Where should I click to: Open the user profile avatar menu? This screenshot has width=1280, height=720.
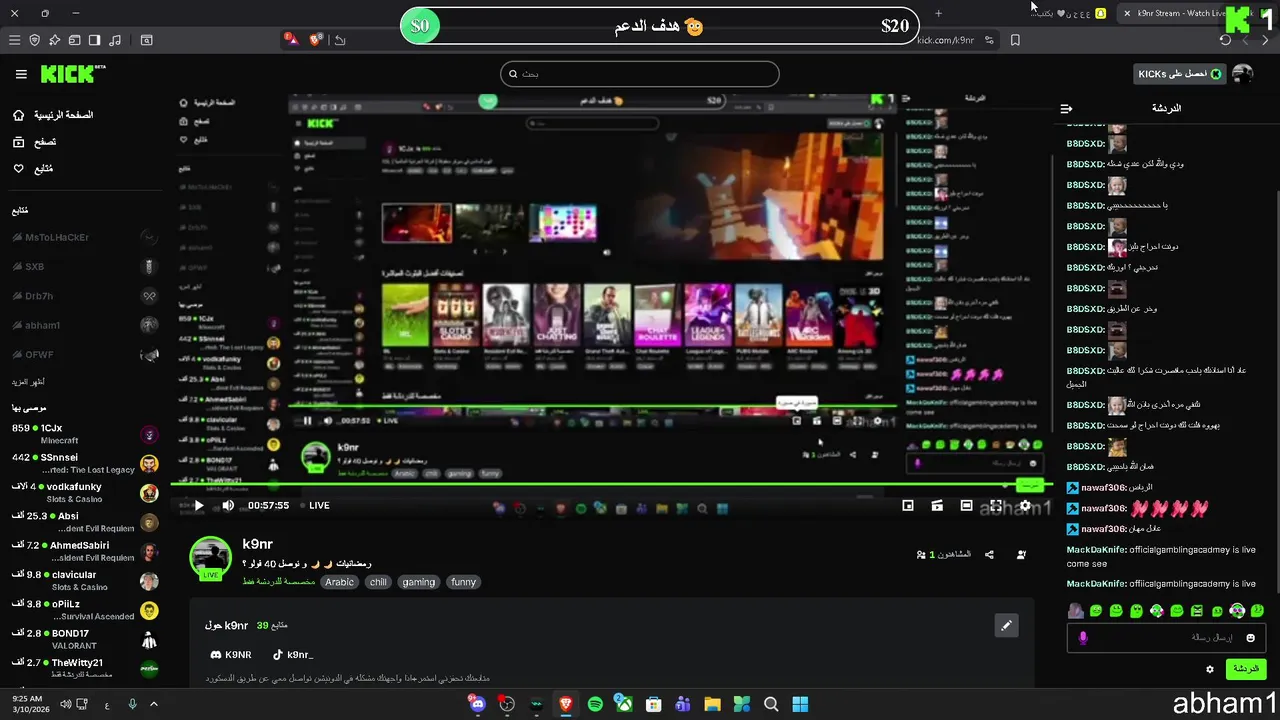(1242, 74)
